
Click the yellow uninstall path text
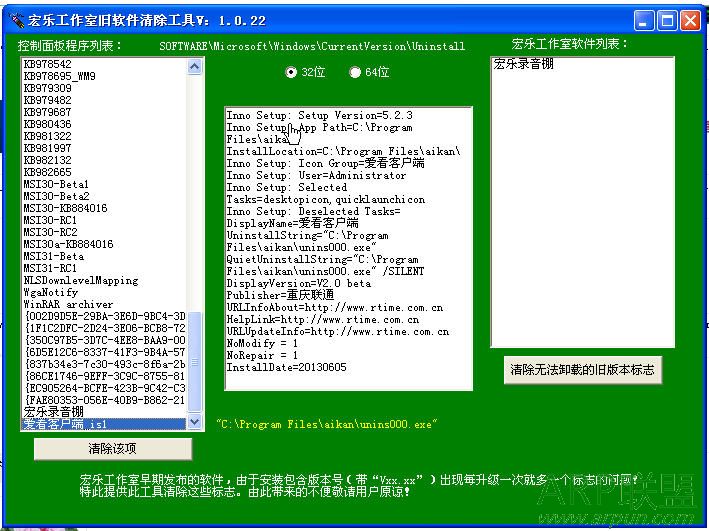326,424
